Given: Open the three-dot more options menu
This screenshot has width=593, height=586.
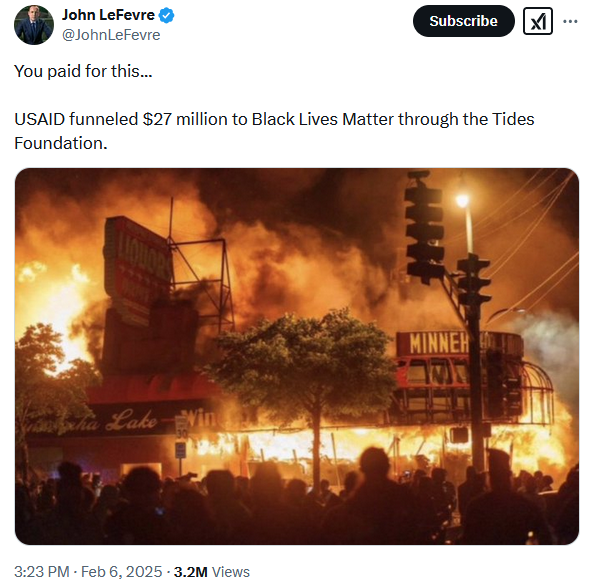Looking at the screenshot, I should (x=570, y=21).
